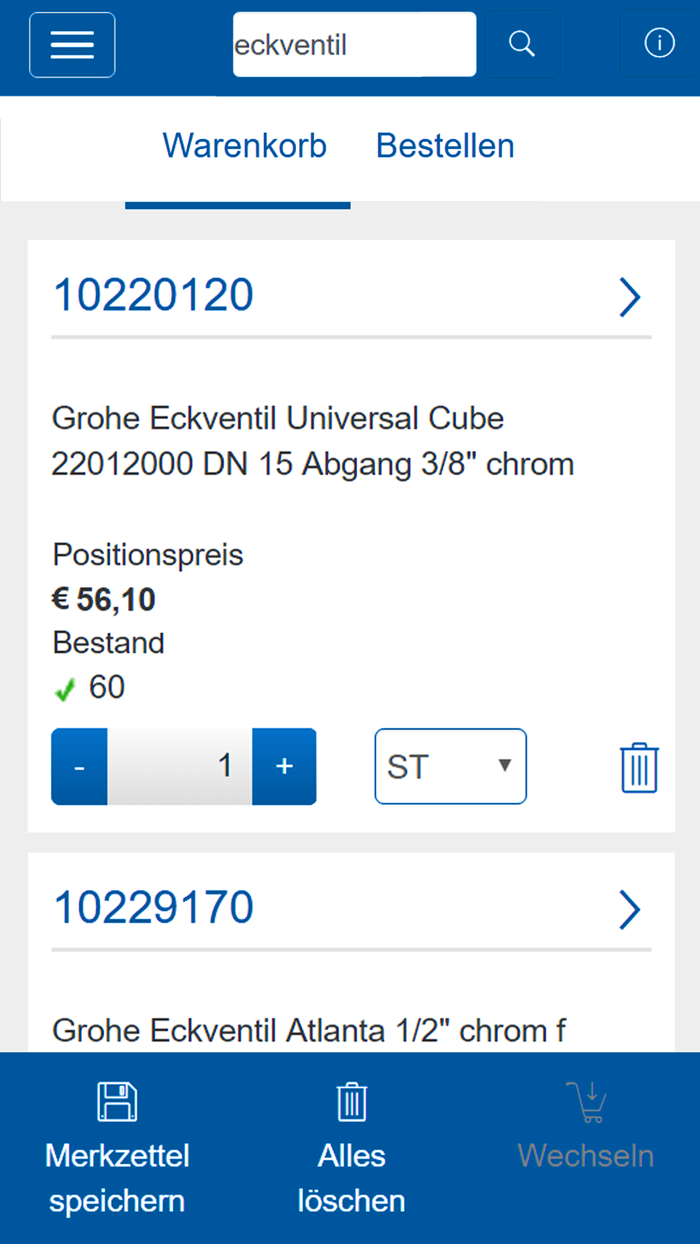700x1244 pixels.
Task: Open article number 10220120 link
Action: 153,296
